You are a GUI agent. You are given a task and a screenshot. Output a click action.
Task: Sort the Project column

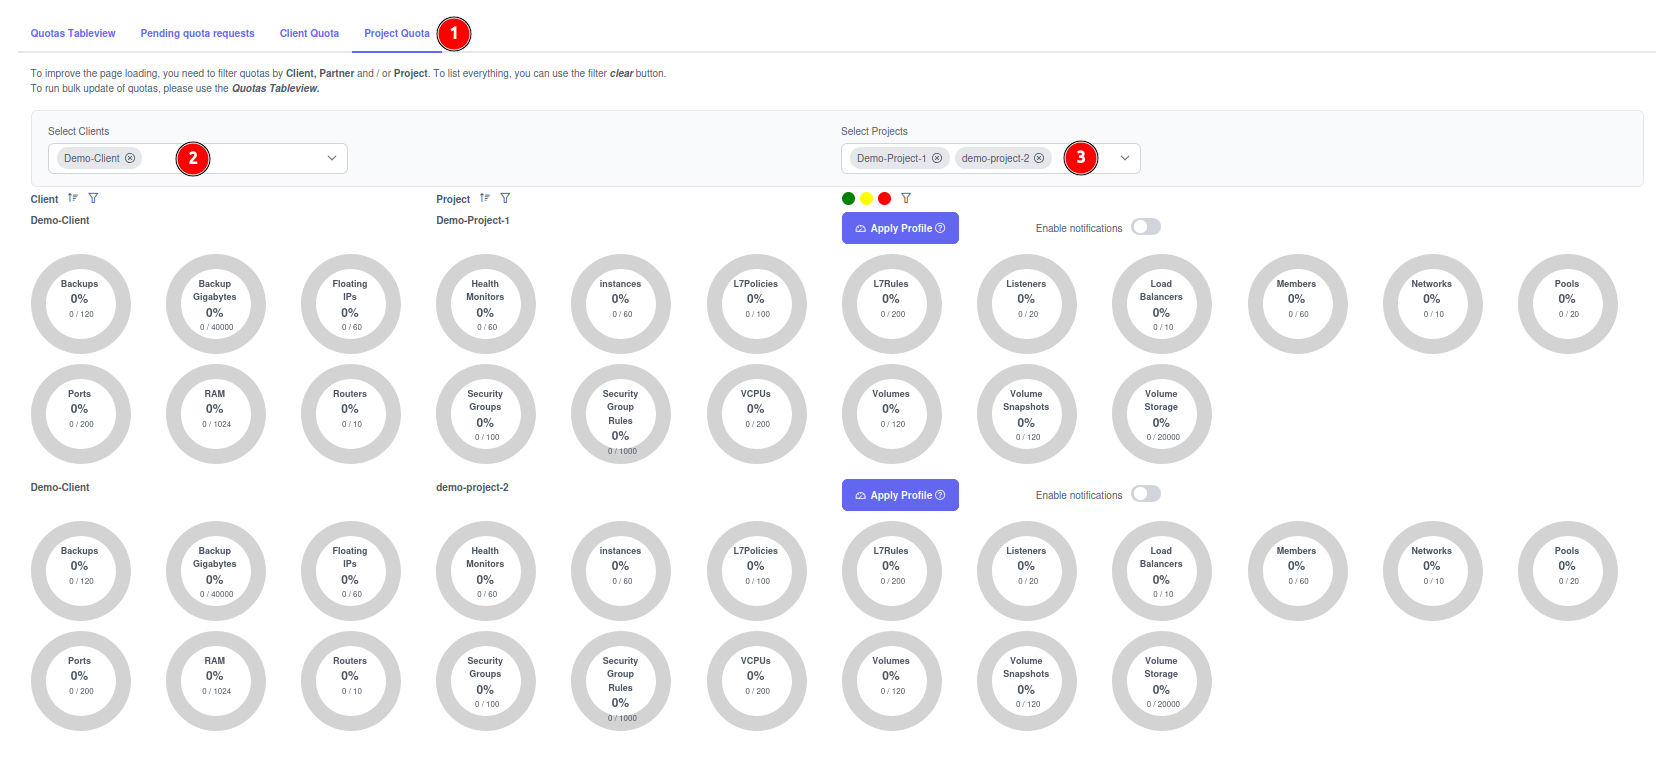(485, 198)
